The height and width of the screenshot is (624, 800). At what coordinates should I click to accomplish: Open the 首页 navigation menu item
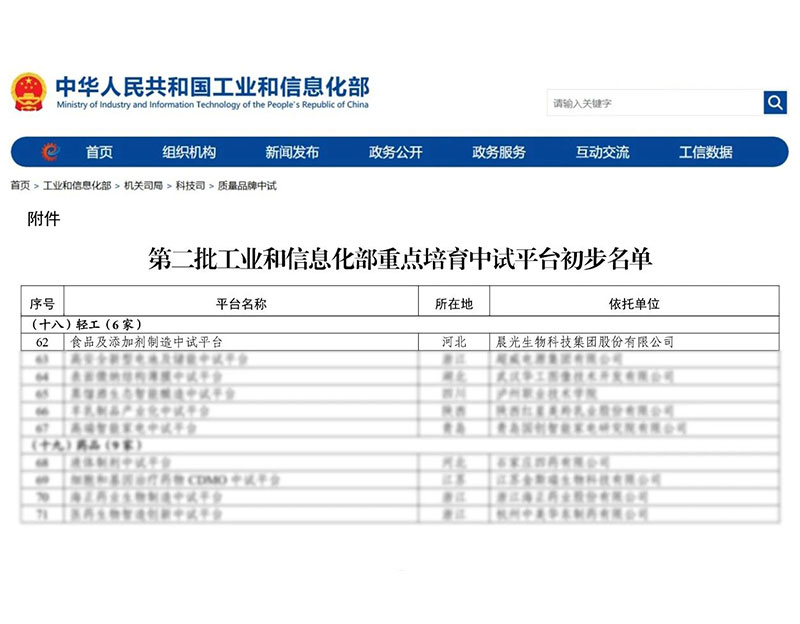99,152
